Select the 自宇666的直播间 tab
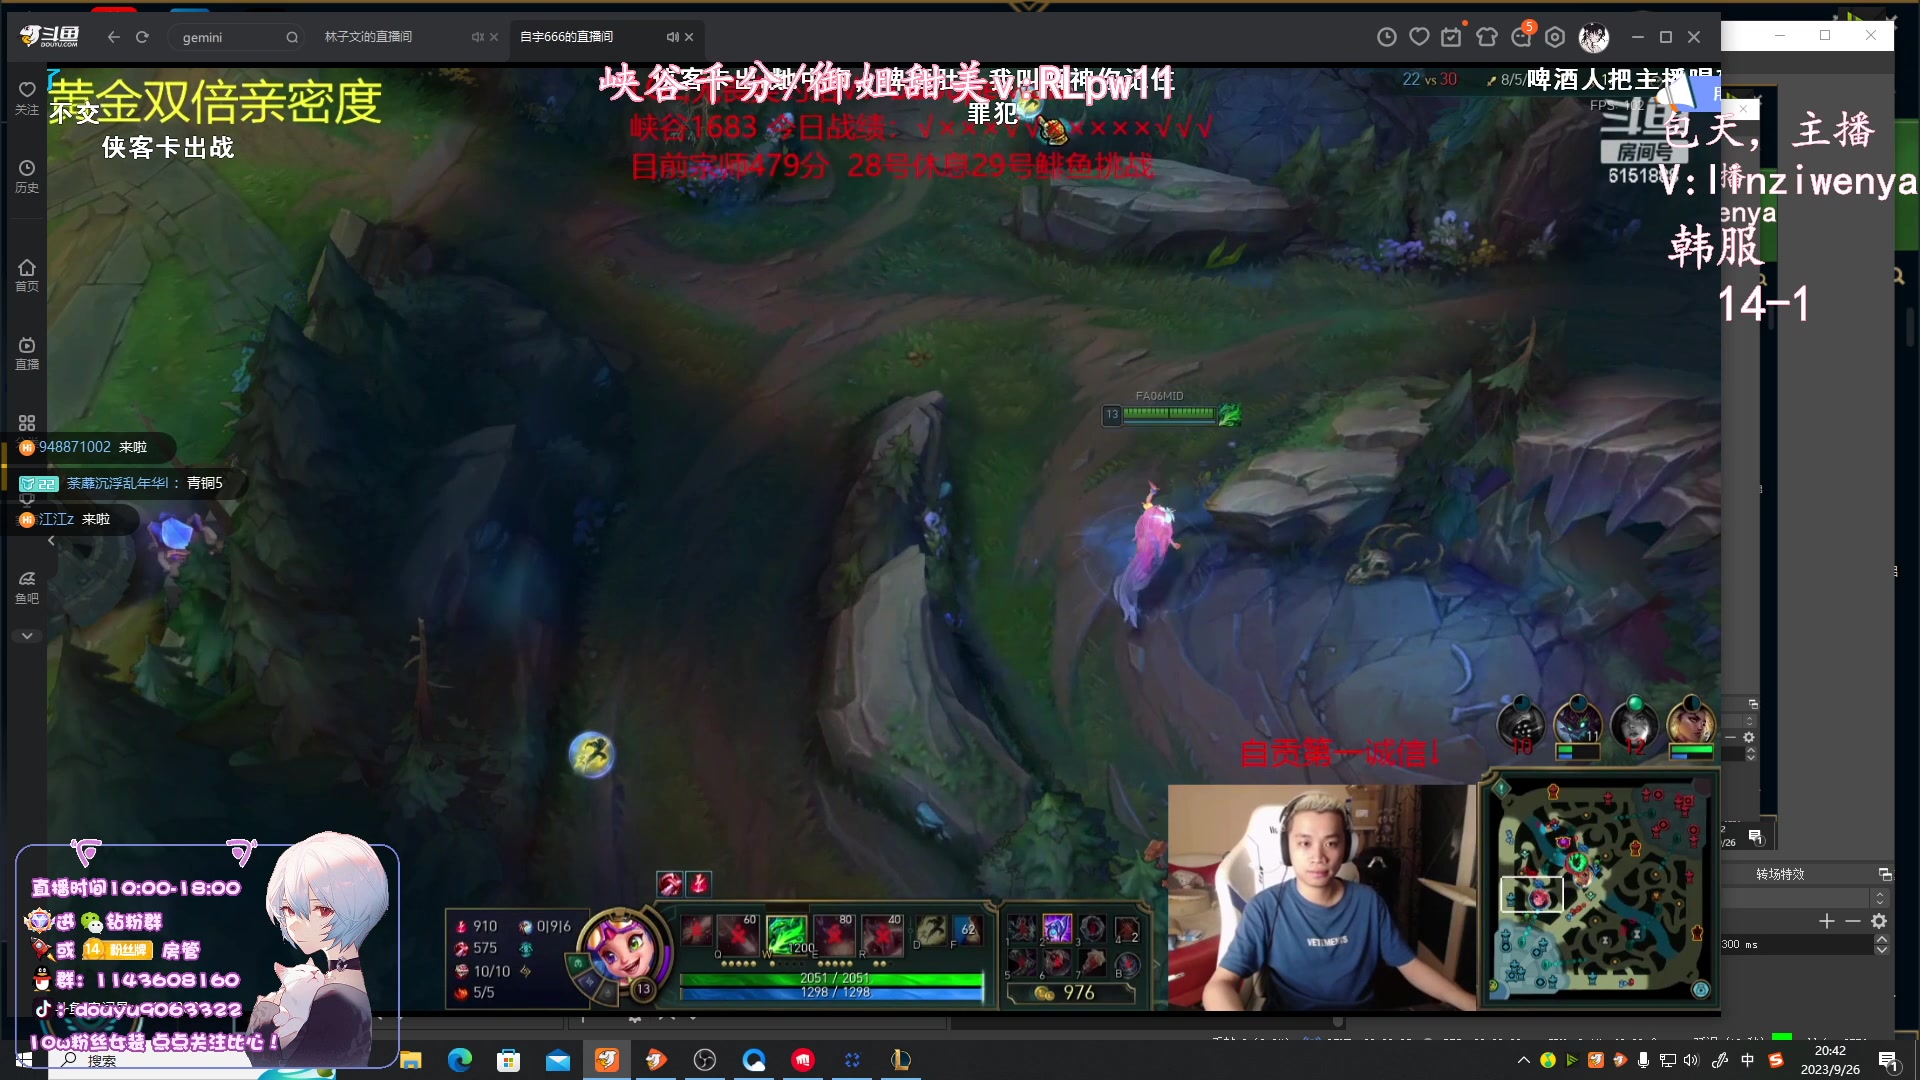The image size is (1920, 1080). click(566, 37)
